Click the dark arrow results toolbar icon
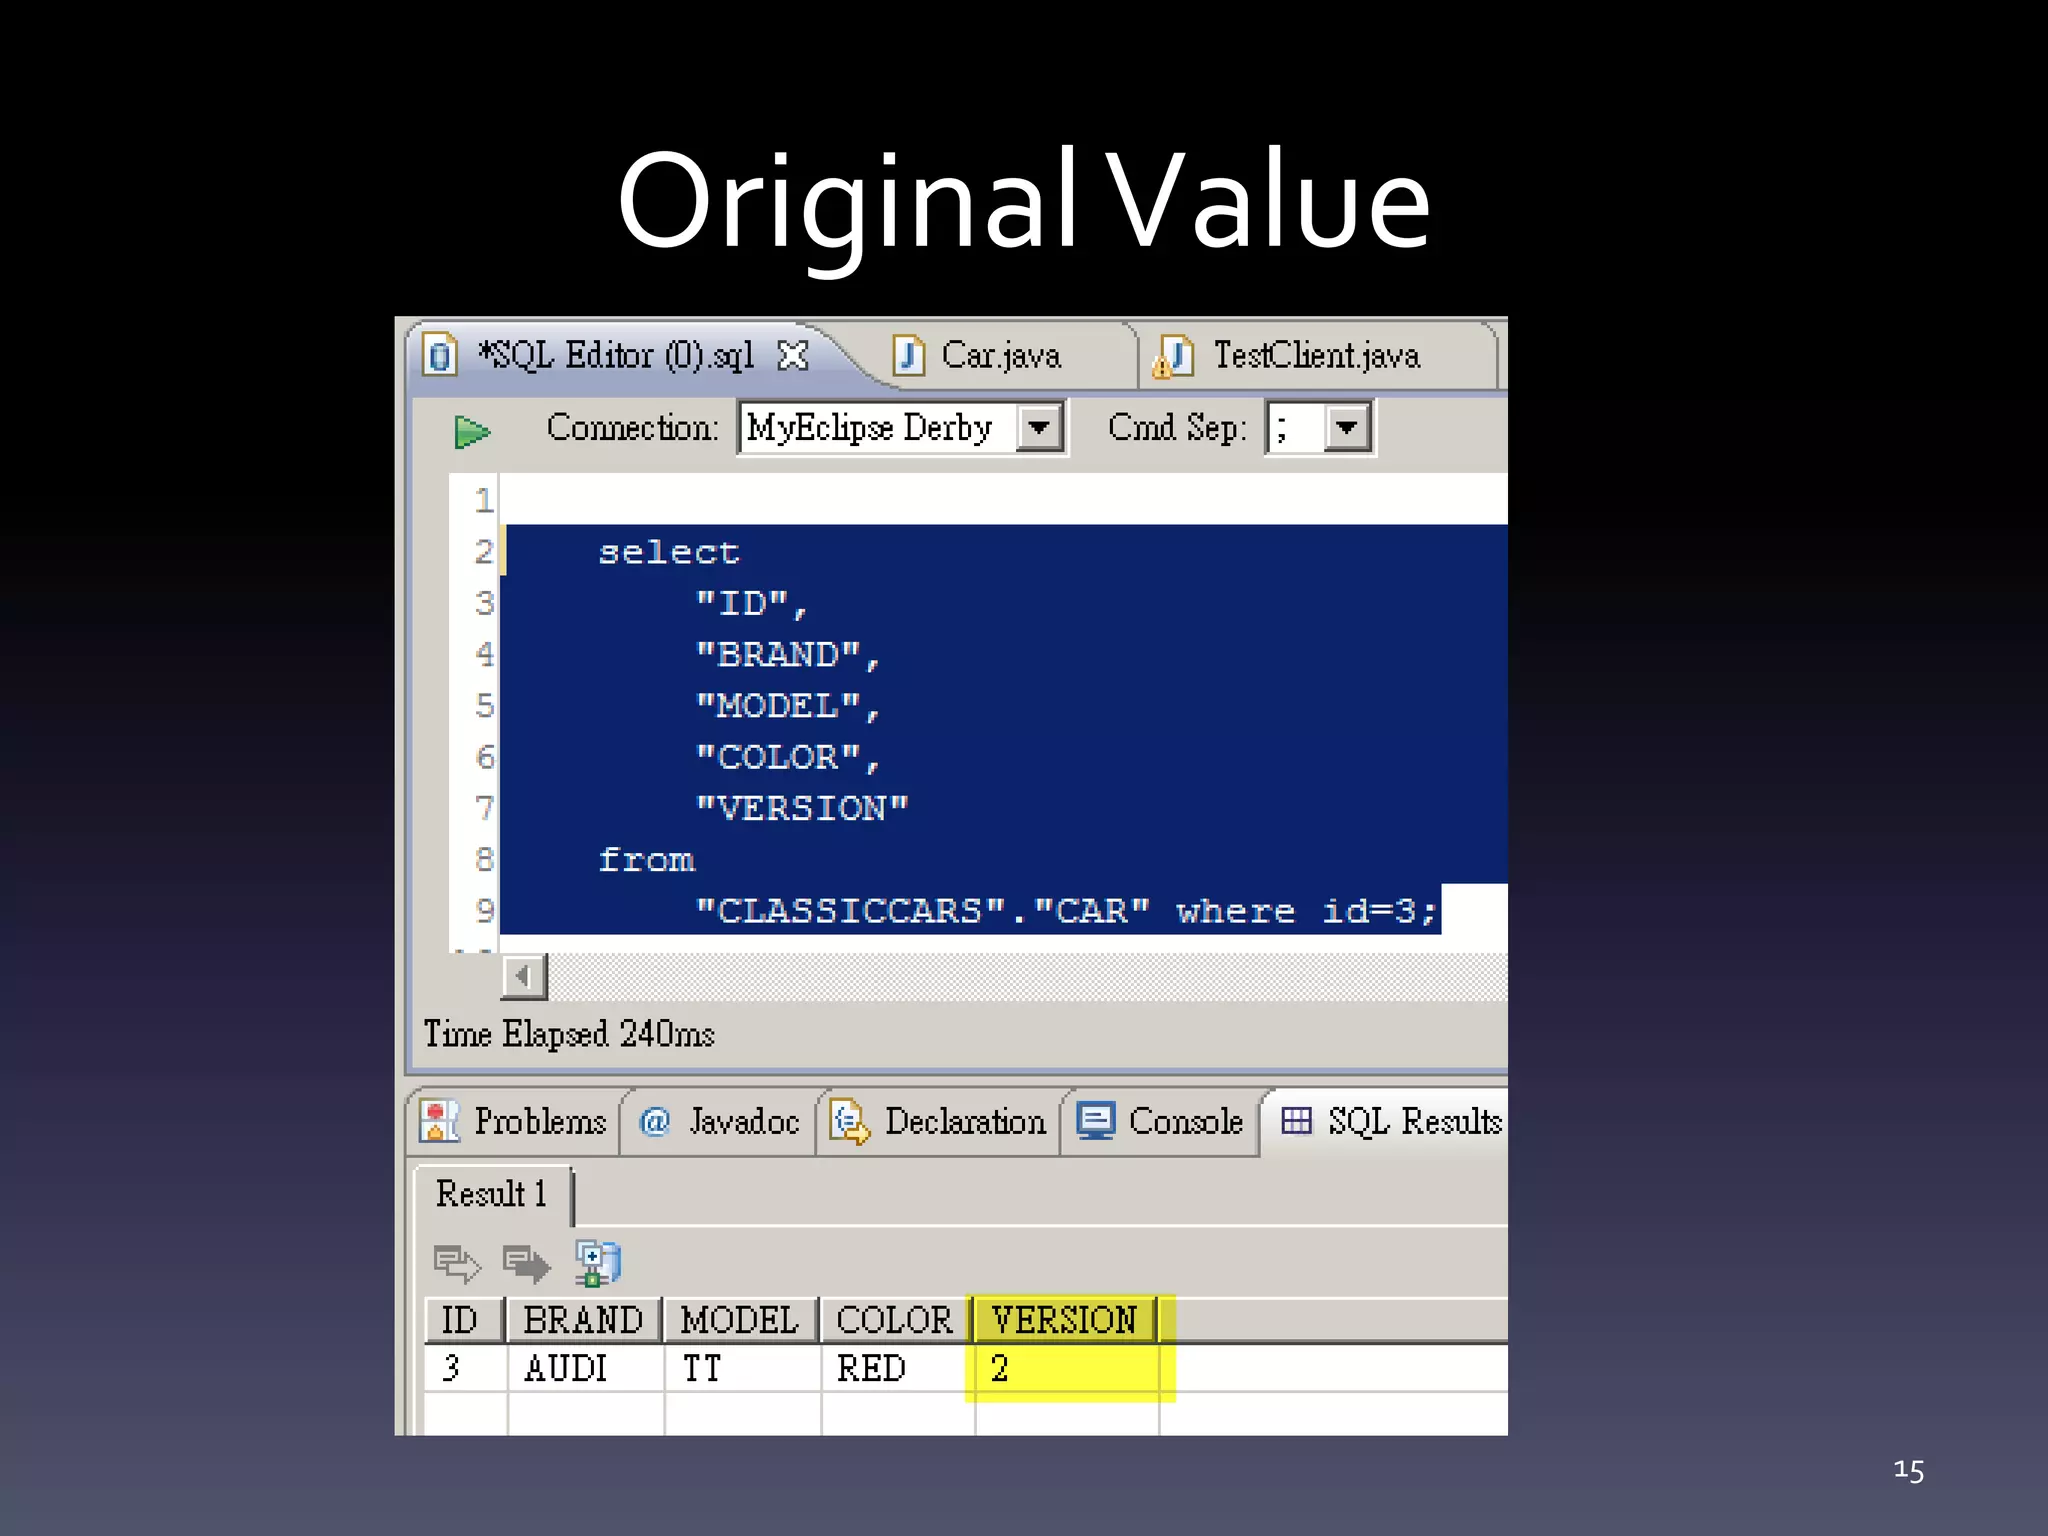This screenshot has width=2048, height=1536. click(526, 1263)
